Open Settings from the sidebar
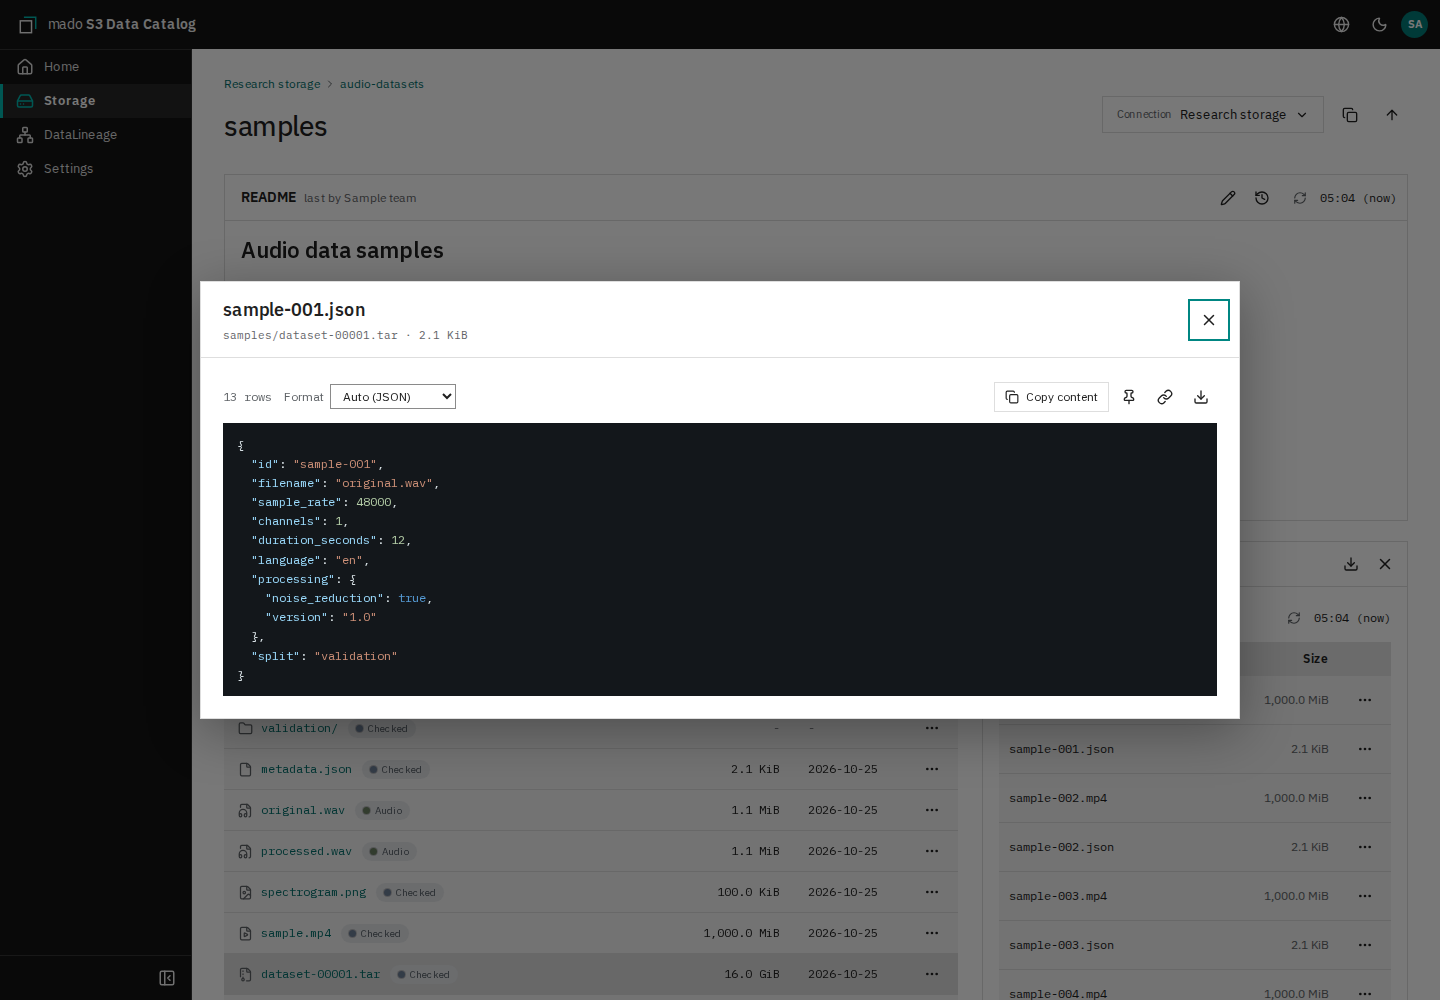The image size is (1440, 1000). 96,169
